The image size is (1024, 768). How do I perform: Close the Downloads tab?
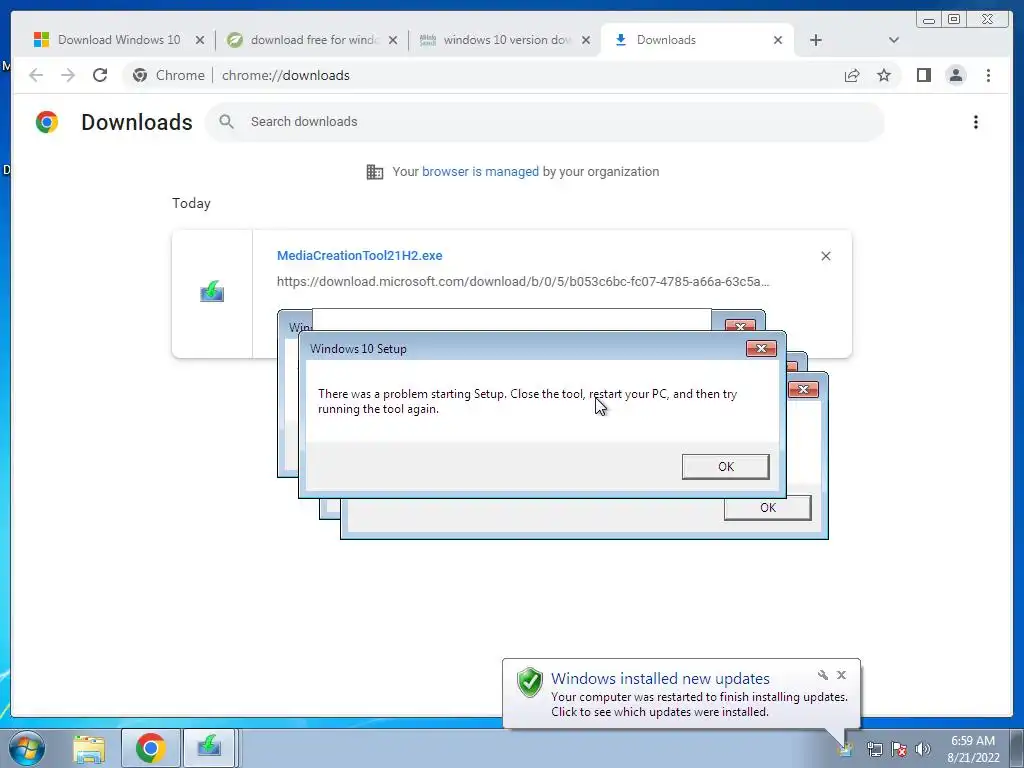(x=778, y=40)
